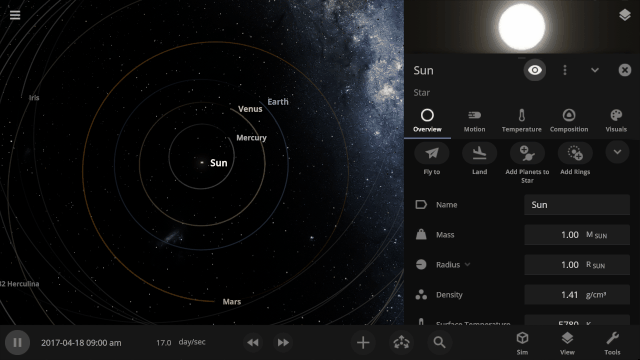Open the View menu in the bottom bar
The width and height of the screenshot is (640, 360).
tap(567, 343)
